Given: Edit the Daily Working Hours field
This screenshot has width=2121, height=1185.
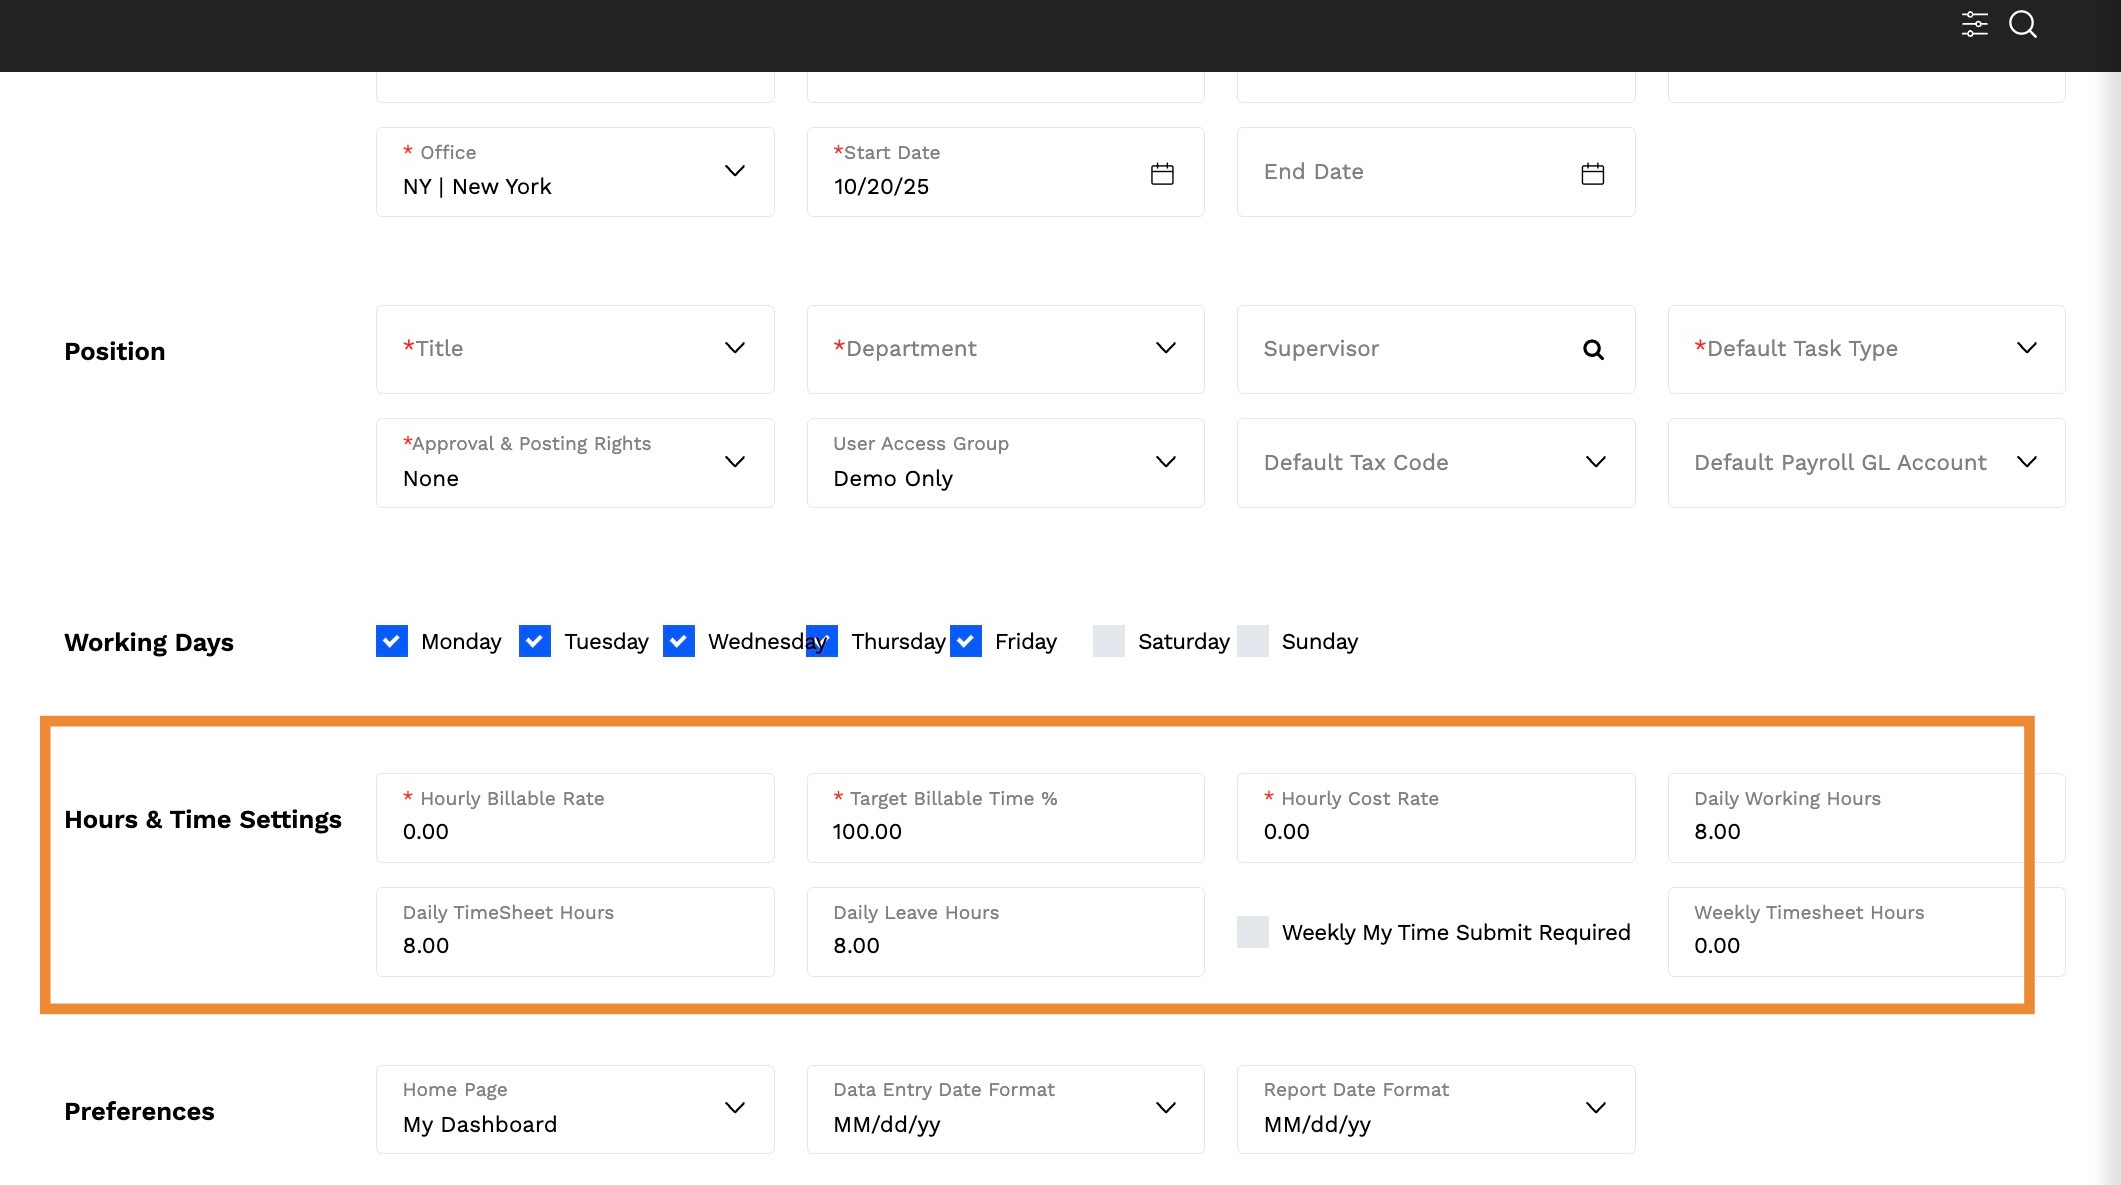Looking at the screenshot, I should pyautogui.click(x=1866, y=818).
